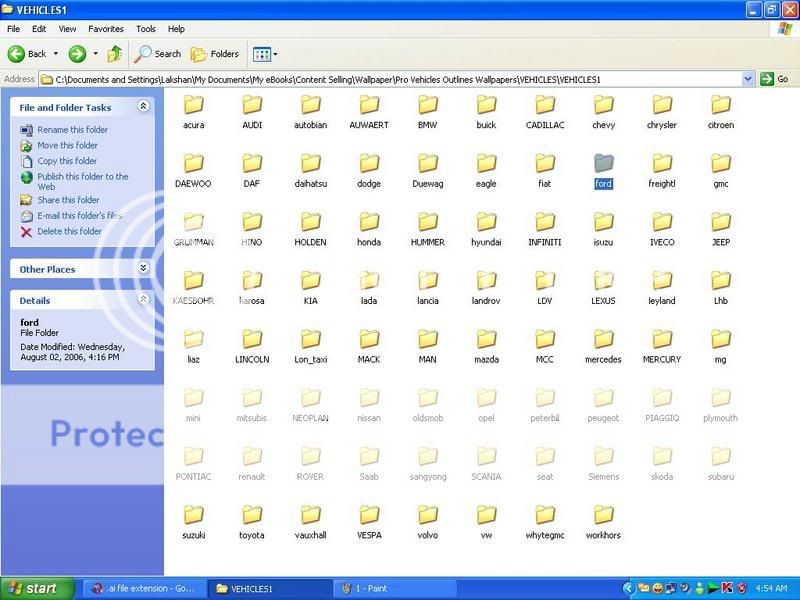Image resolution: width=800 pixels, height=600 pixels.
Task: Select the AUDI folder
Action: pyautogui.click(x=252, y=112)
